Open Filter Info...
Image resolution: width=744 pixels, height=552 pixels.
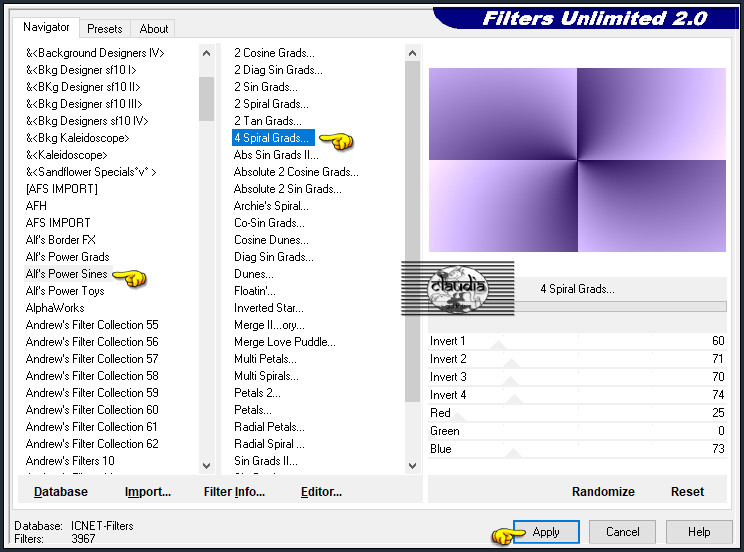(x=234, y=492)
